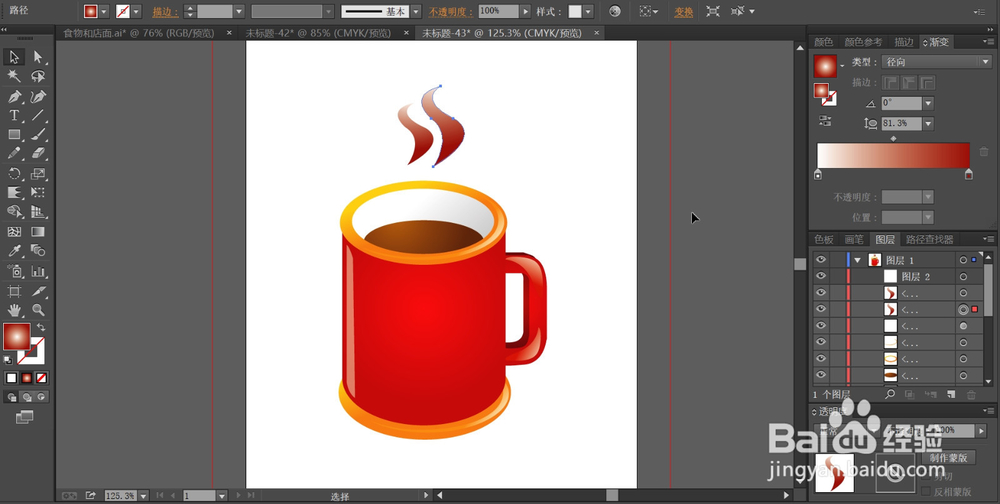
Task: Switch to the 路径查找器 panel tab
Action: point(929,239)
